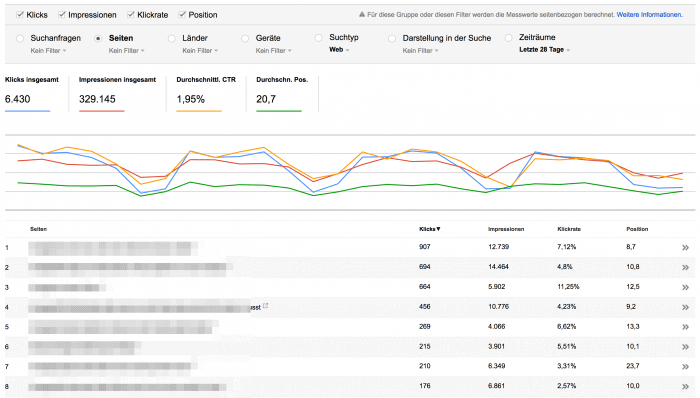Image resolution: width=700 pixels, height=398 pixels.
Task: Open Kein Filter dropdown under Seiten
Action: click(127, 51)
